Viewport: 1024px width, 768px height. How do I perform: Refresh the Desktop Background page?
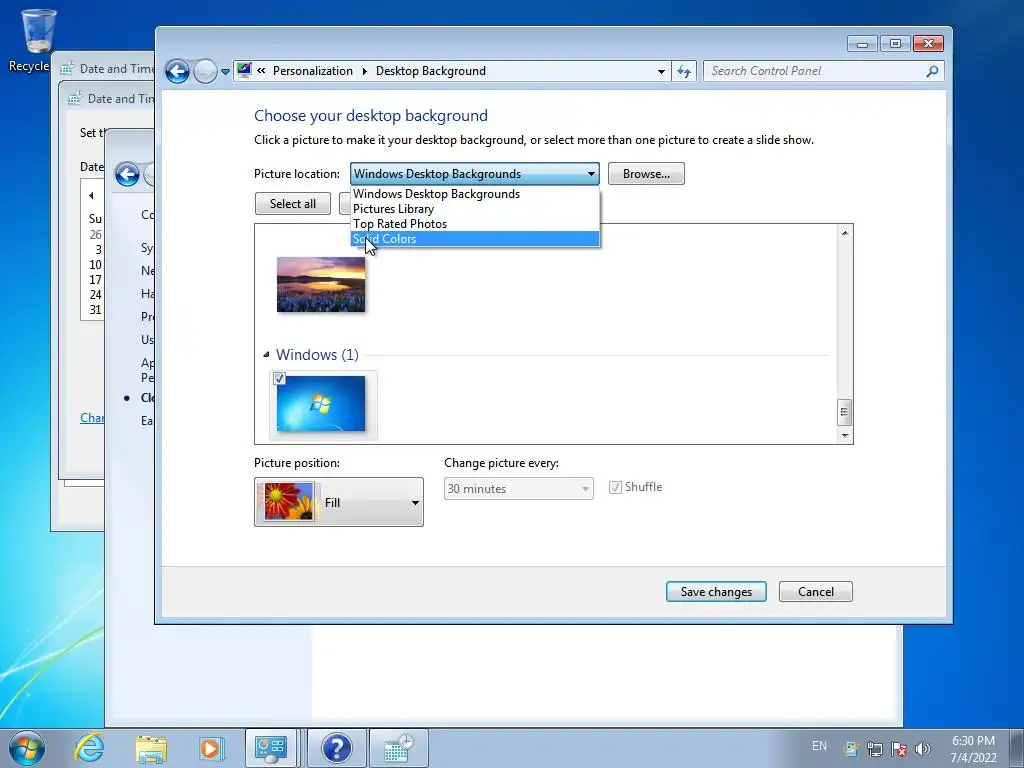[684, 71]
